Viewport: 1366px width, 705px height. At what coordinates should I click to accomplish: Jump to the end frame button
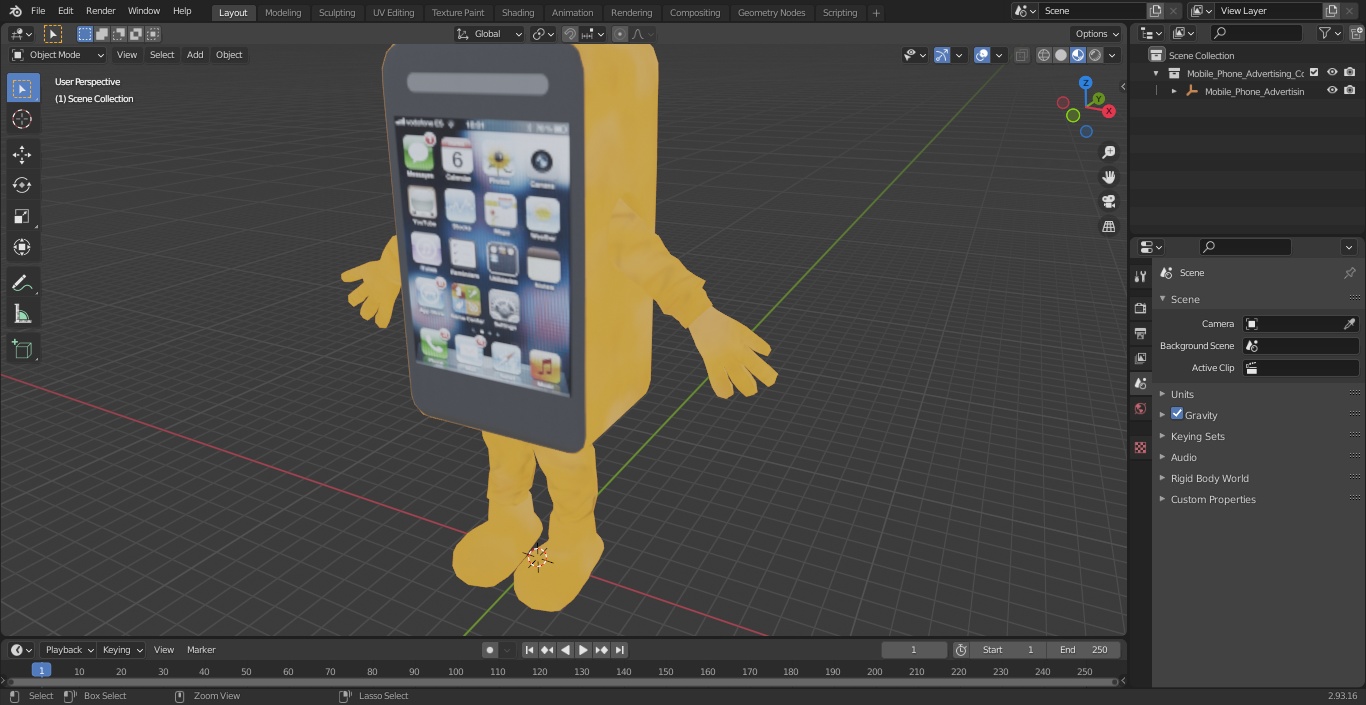point(620,650)
